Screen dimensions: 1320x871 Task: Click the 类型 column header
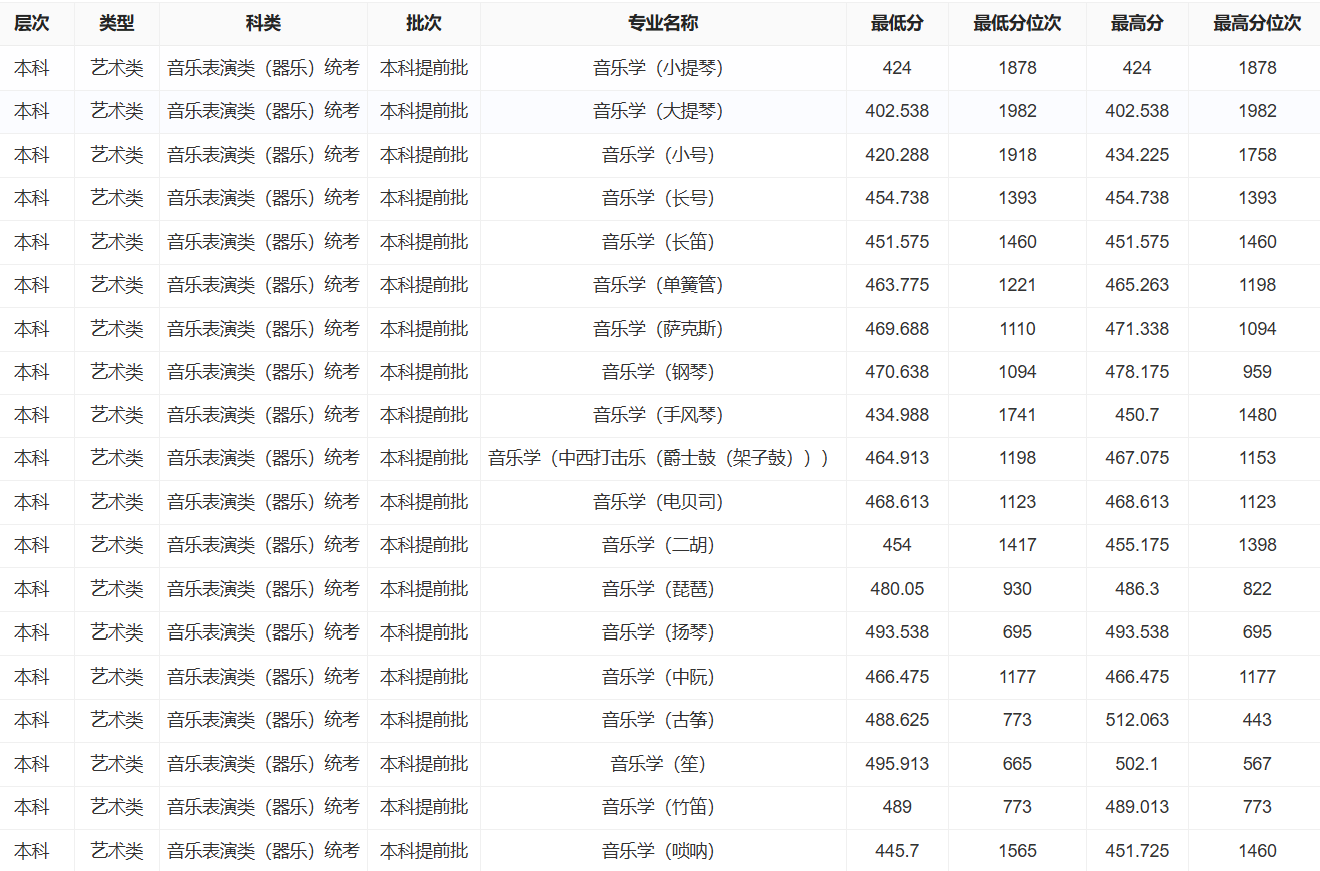117,23
